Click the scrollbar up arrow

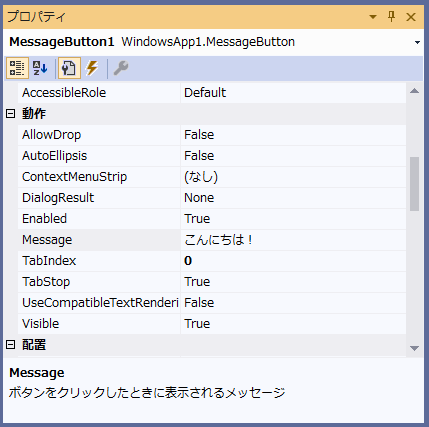click(414, 91)
